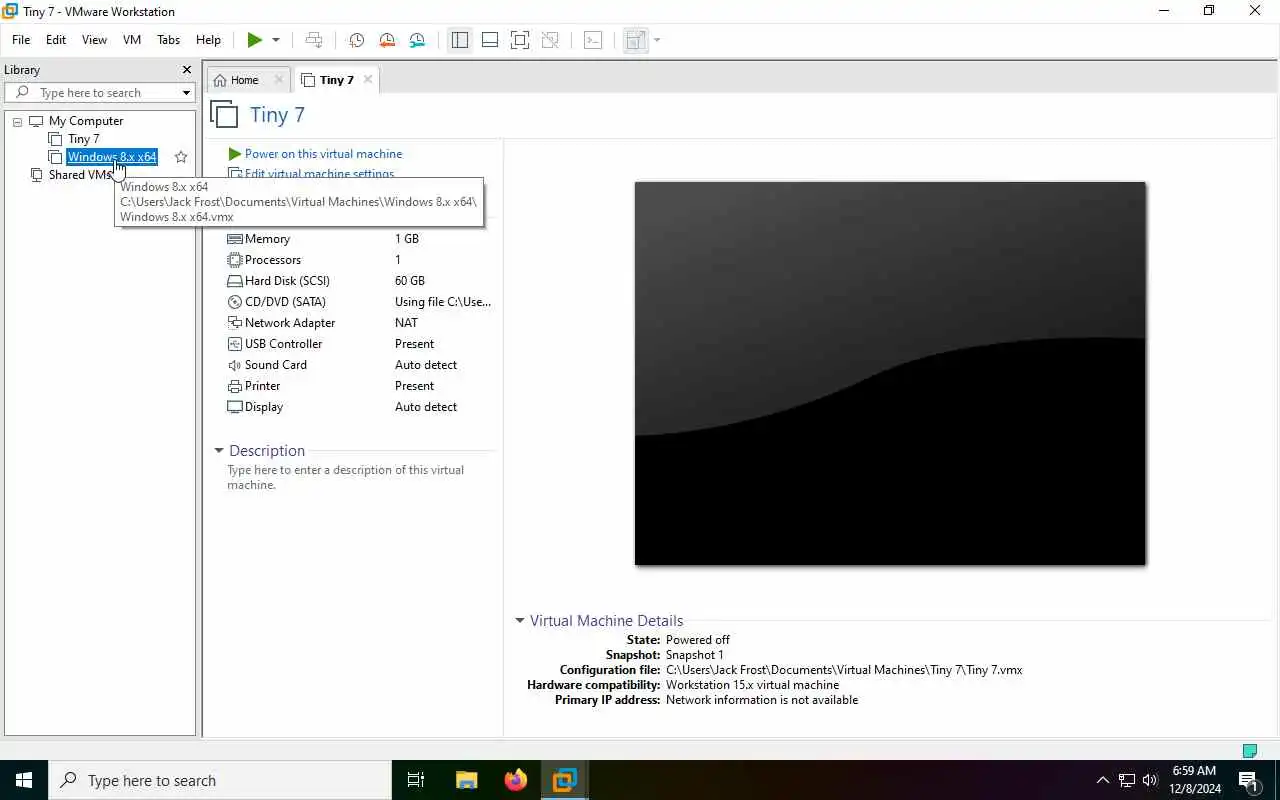Select the Tiny 7 tab
Viewport: 1280px width, 800px height.
[337, 80]
